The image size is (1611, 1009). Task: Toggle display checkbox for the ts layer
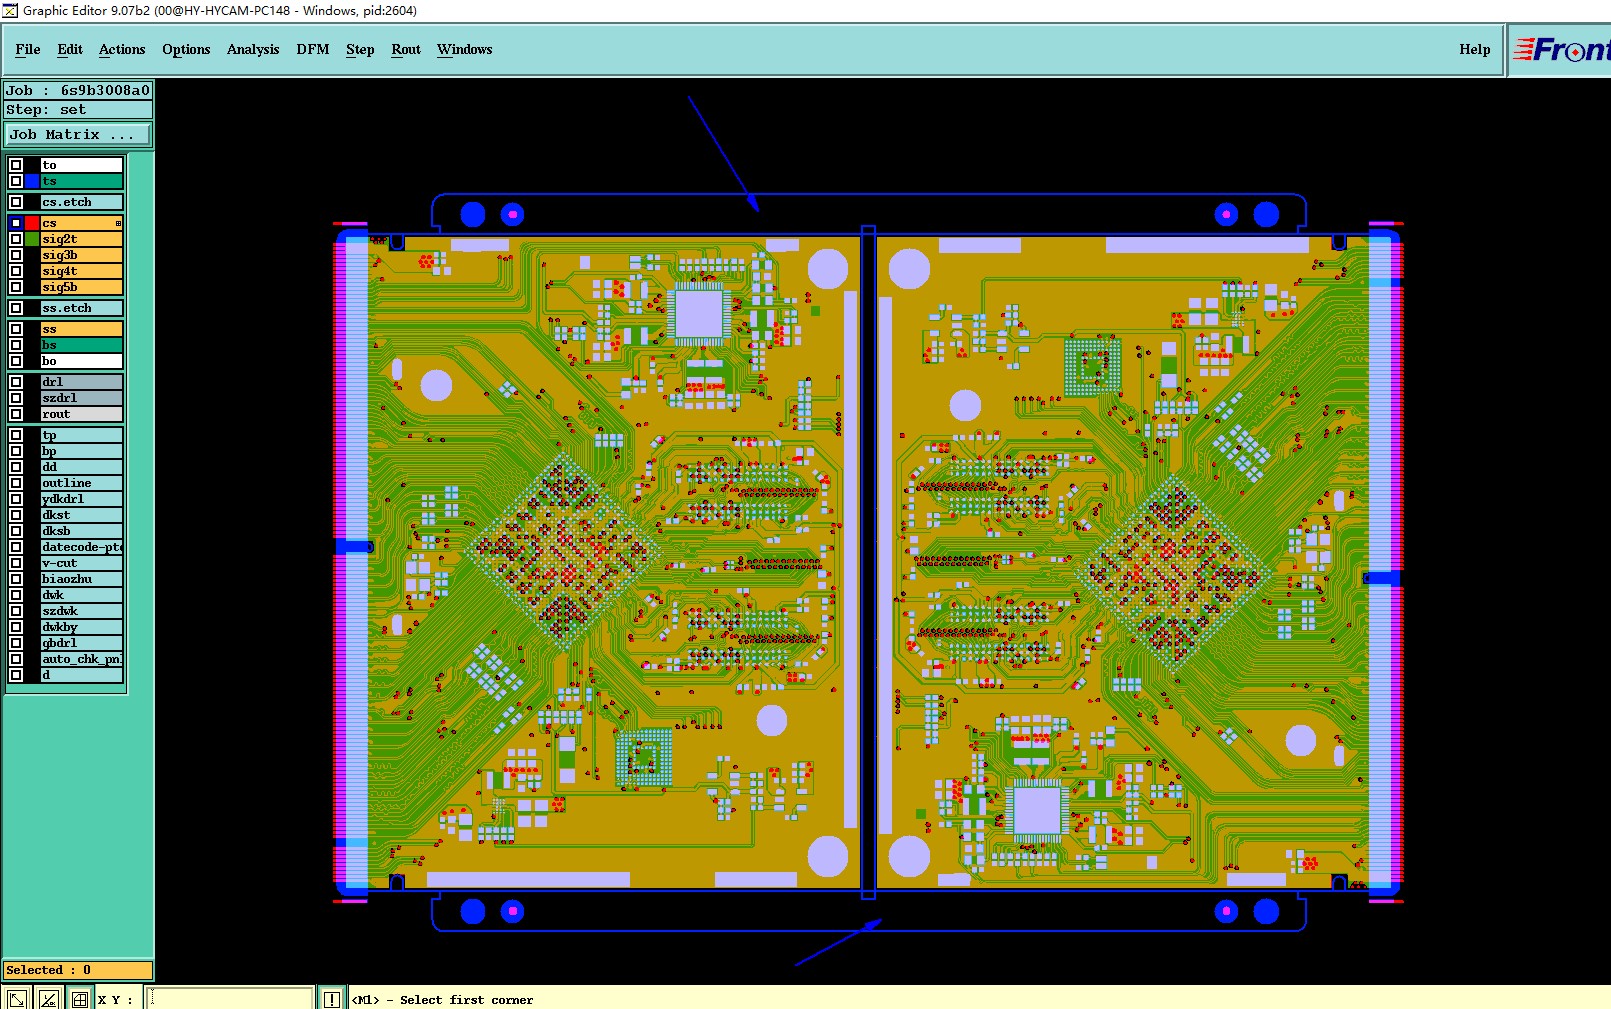[16, 181]
